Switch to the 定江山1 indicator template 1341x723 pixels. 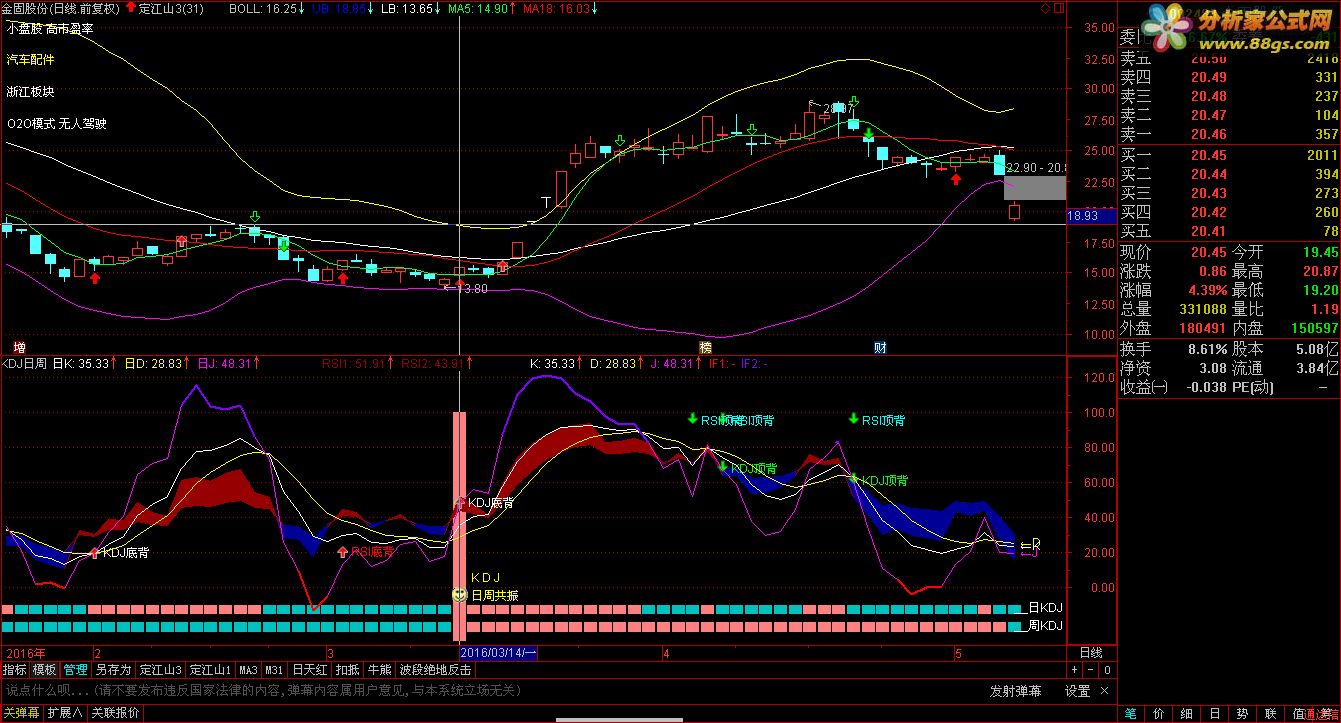[211, 670]
